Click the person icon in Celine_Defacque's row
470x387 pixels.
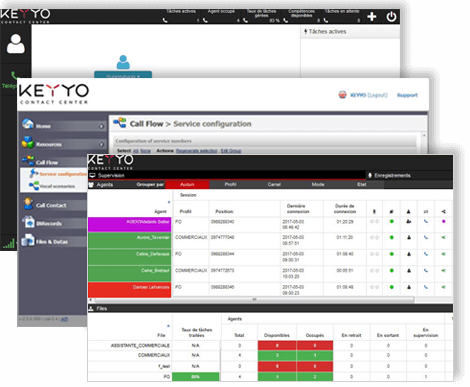coord(409,254)
